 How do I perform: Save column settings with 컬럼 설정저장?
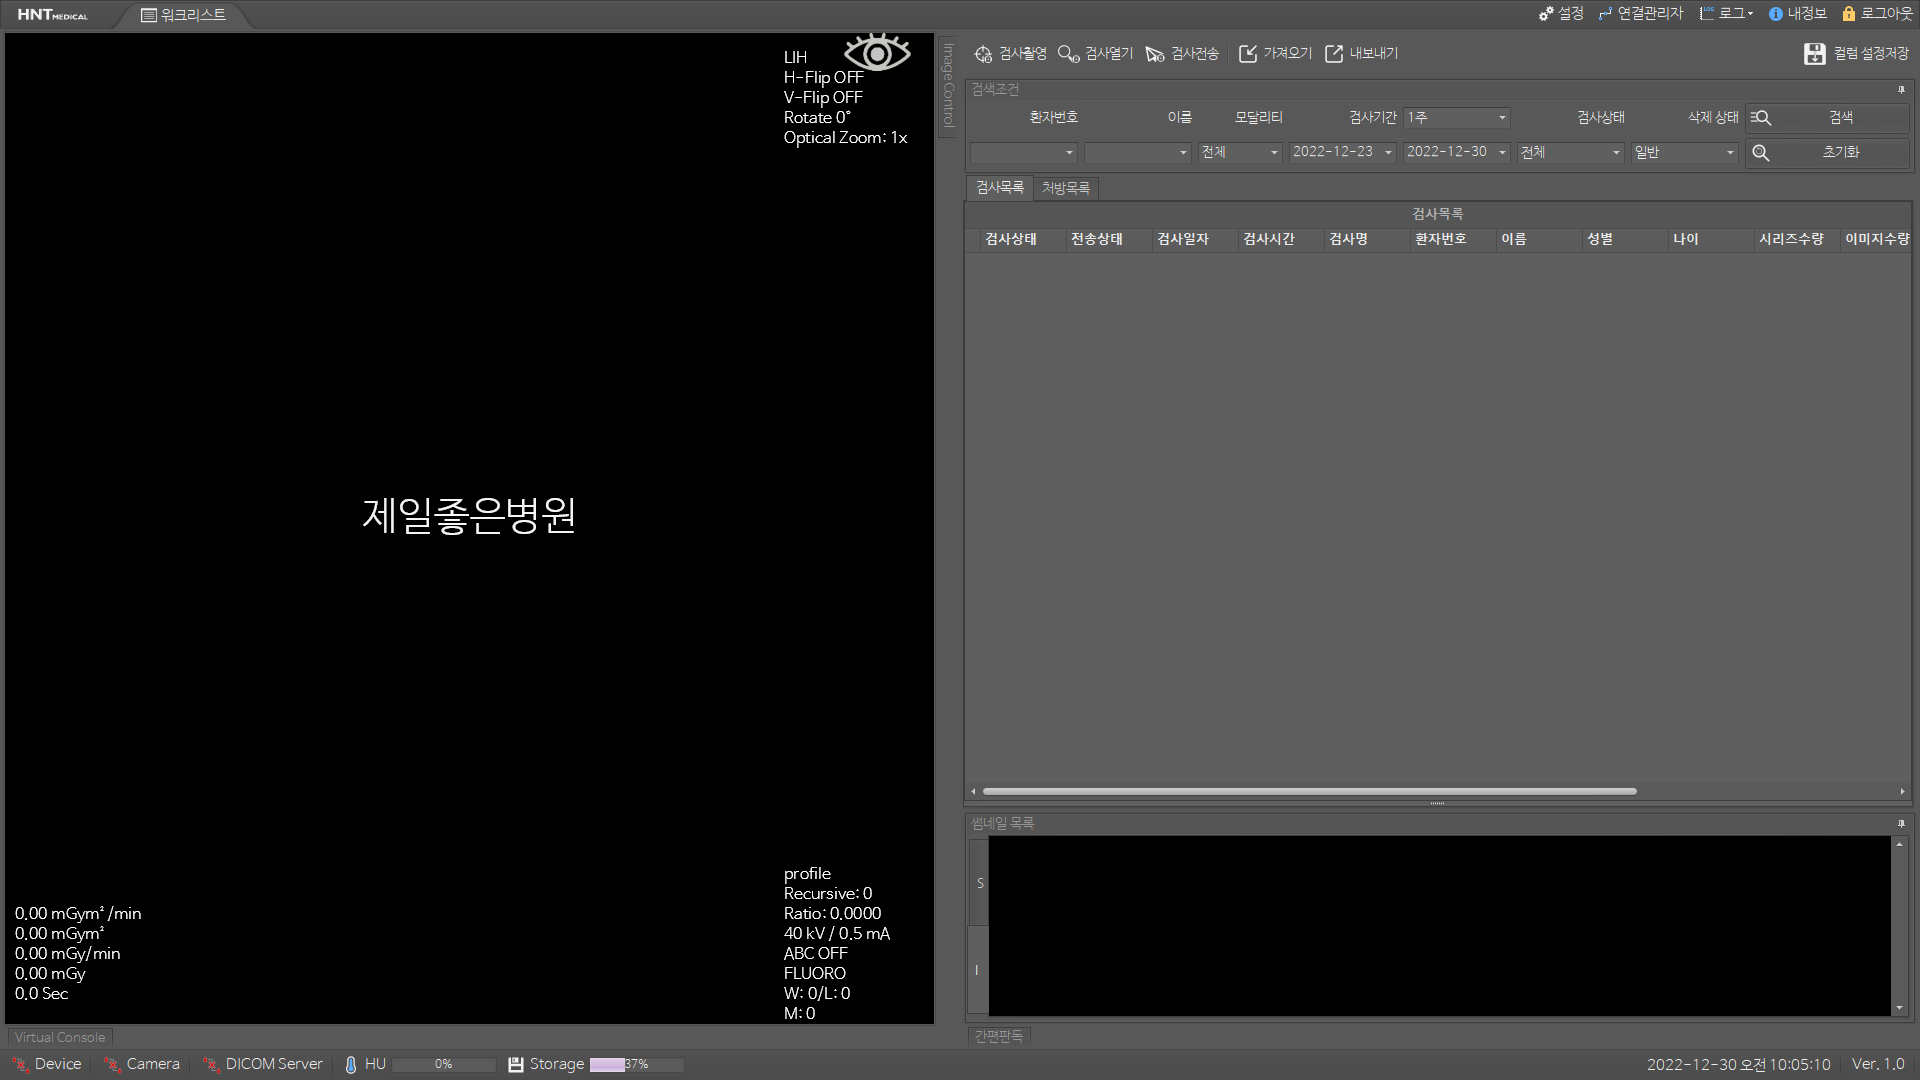[1857, 54]
